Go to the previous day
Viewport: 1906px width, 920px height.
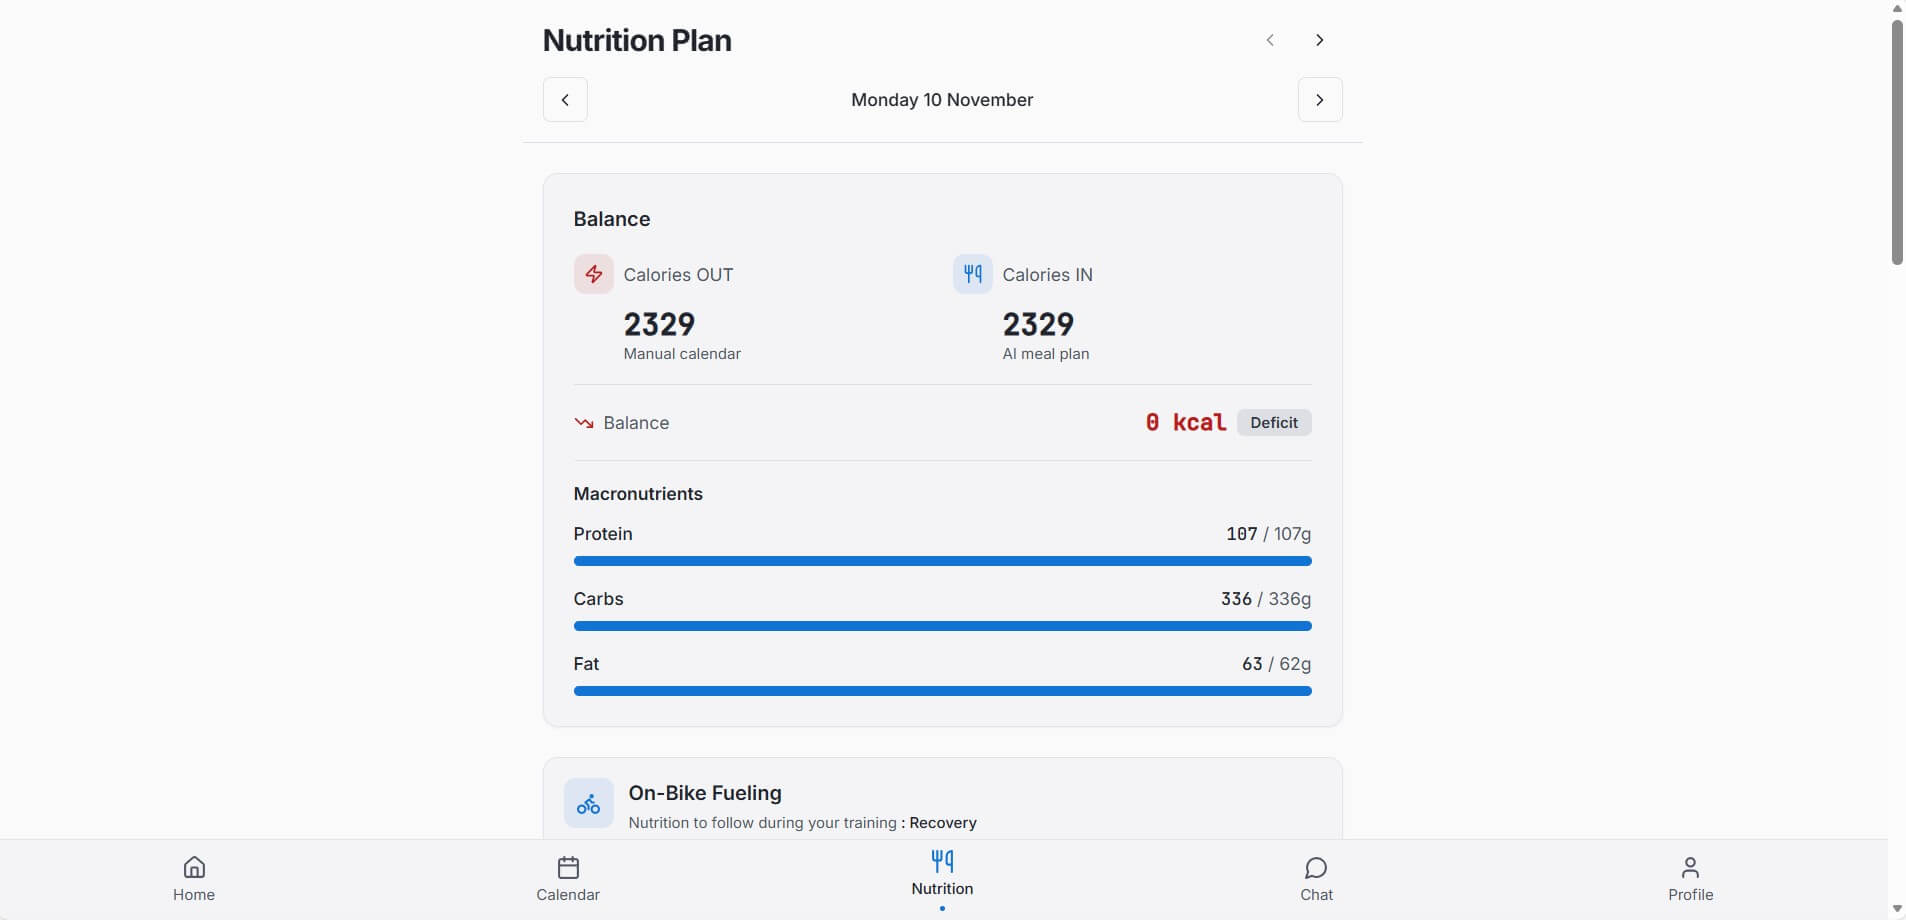[x=565, y=100]
